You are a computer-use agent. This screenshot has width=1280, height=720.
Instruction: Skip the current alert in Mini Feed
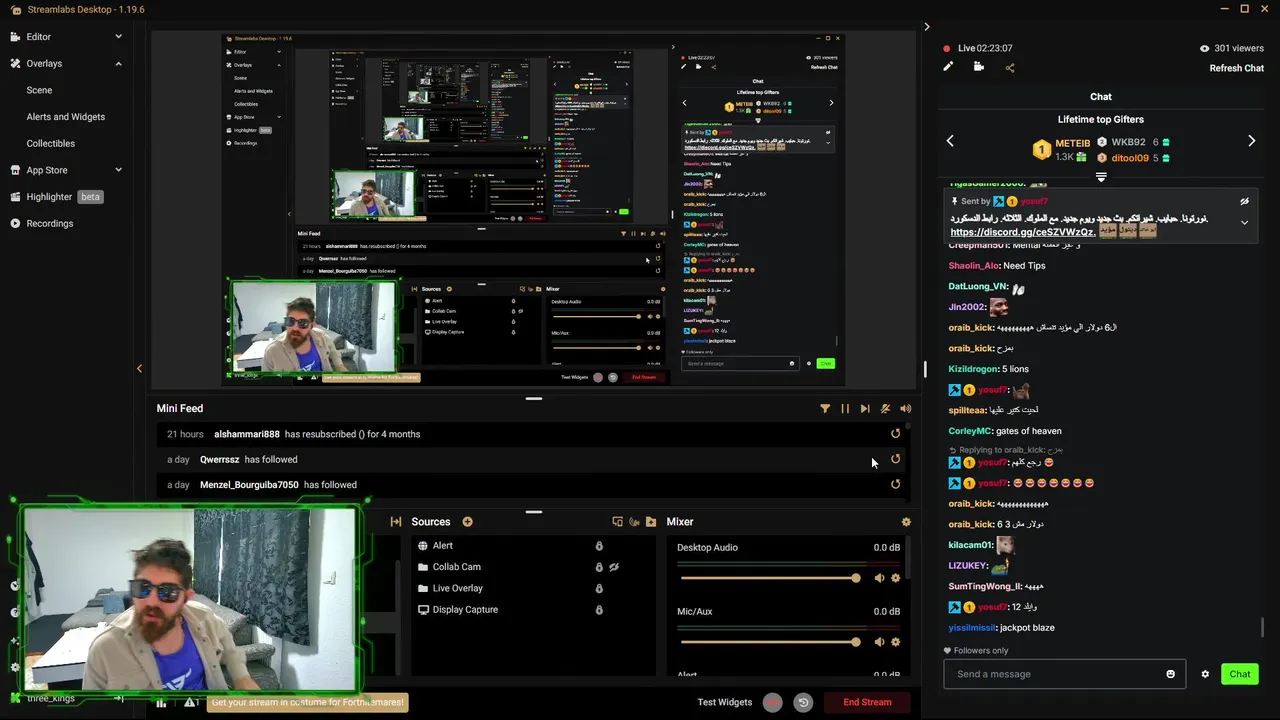point(865,408)
